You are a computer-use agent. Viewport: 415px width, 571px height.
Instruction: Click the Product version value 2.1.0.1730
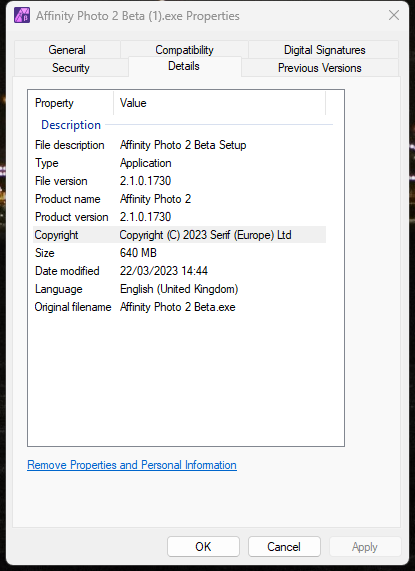tap(146, 217)
